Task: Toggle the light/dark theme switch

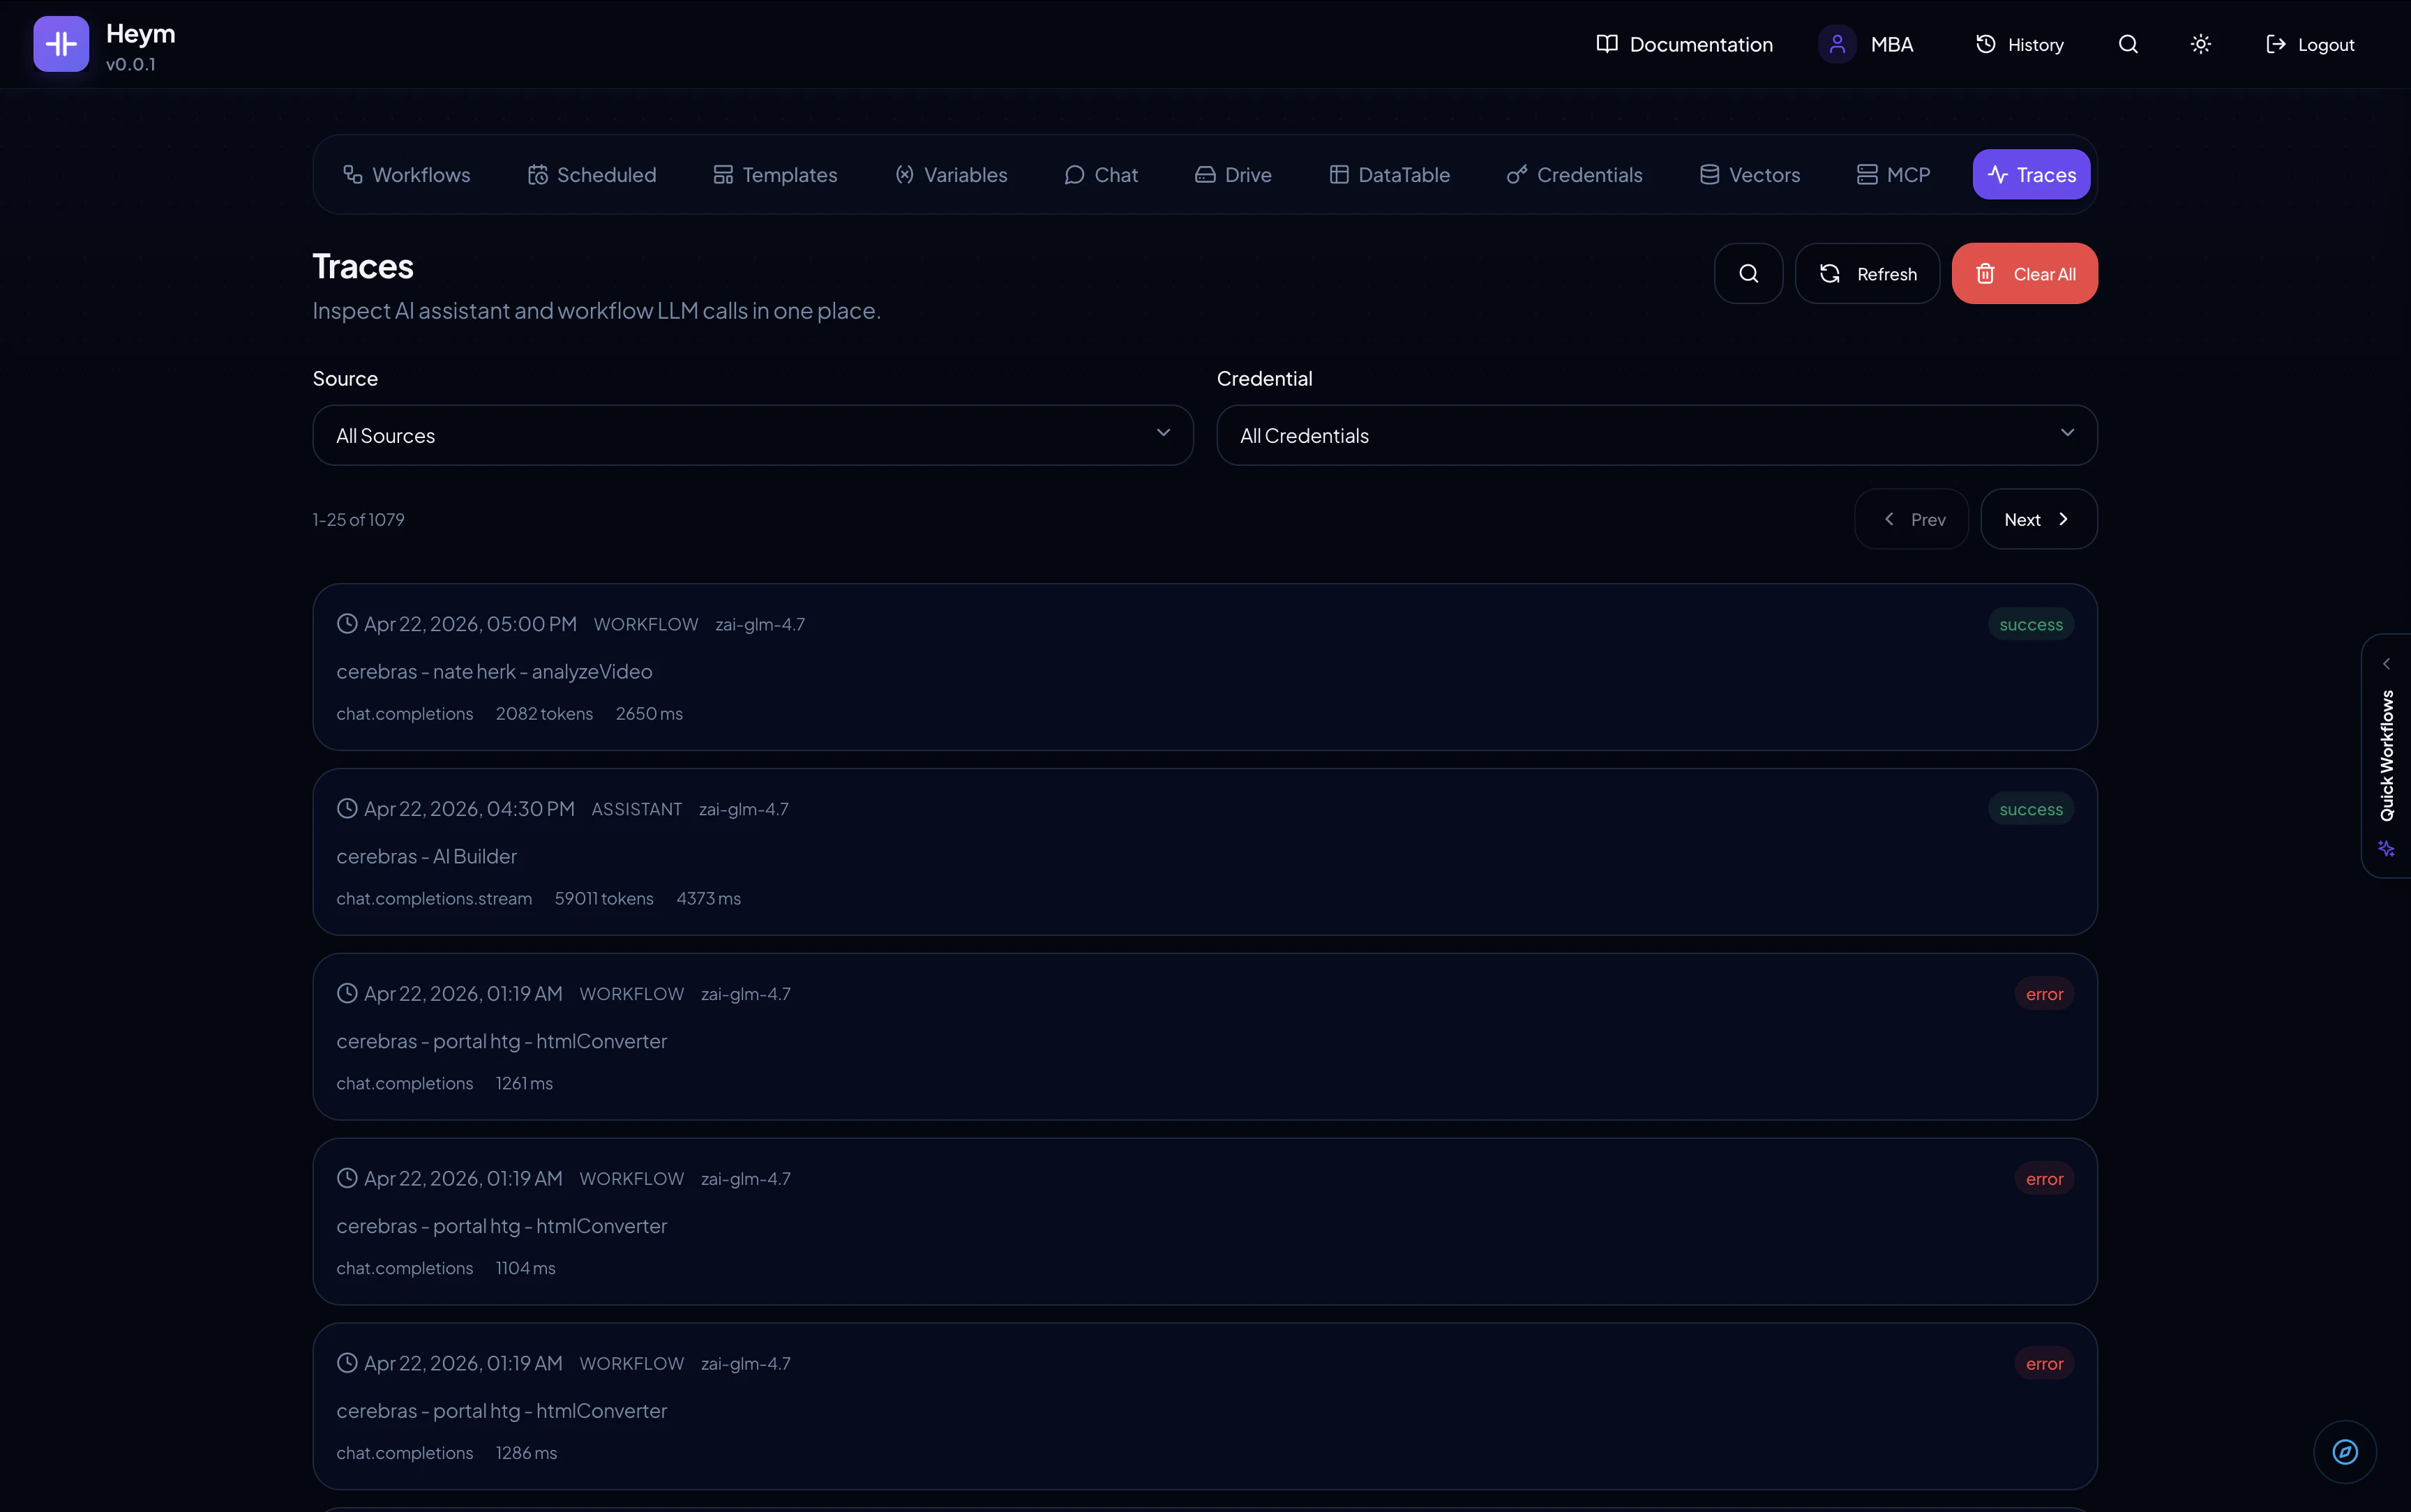Action: tap(2200, 44)
